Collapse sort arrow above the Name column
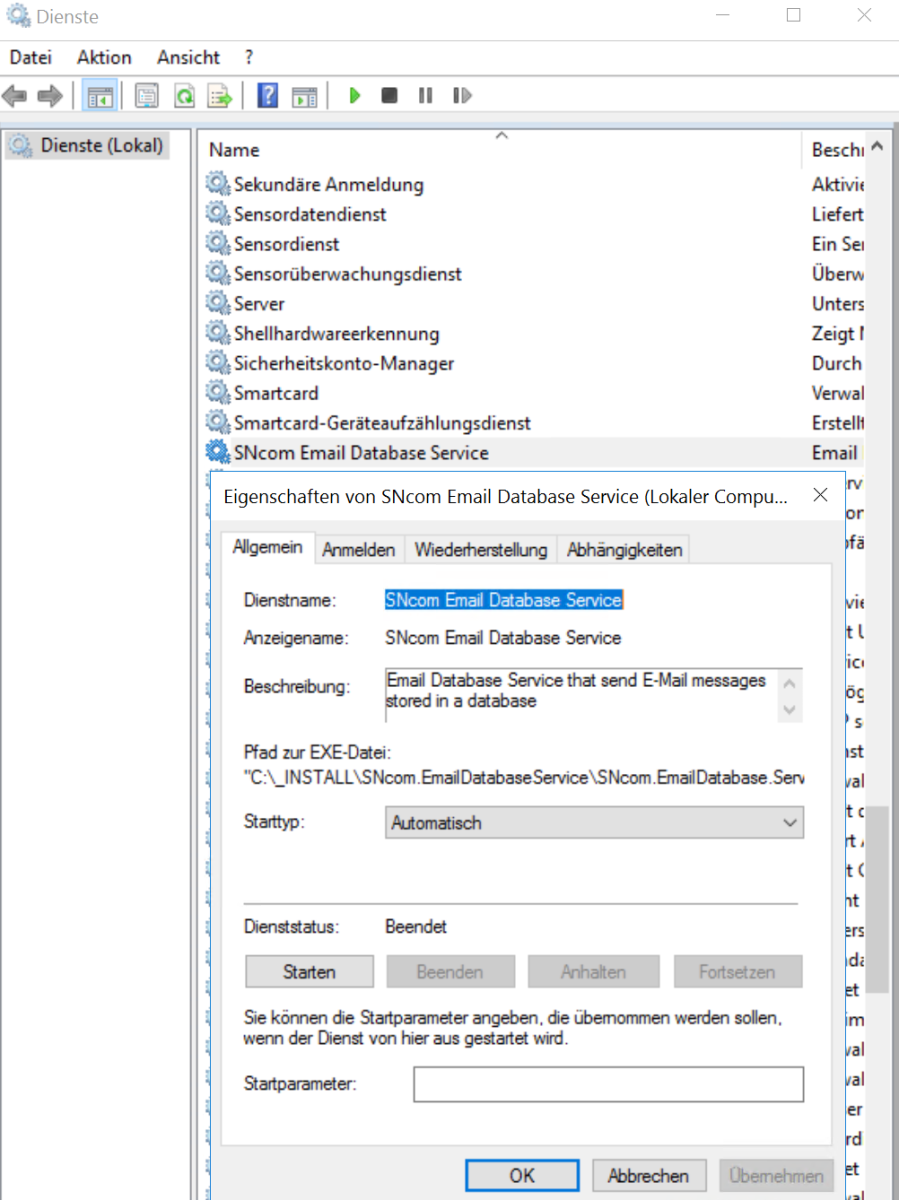Screen dimensions: 899x1200 [502, 135]
